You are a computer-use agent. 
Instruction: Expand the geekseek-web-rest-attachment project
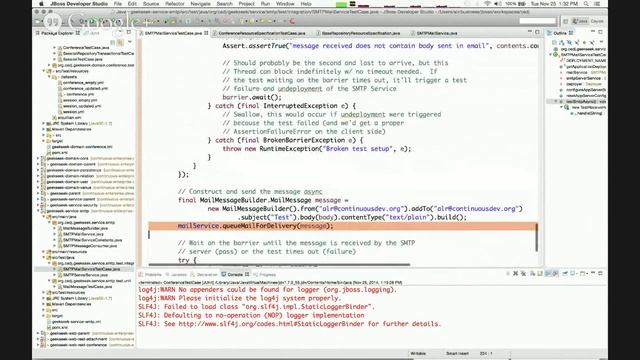click(38, 339)
